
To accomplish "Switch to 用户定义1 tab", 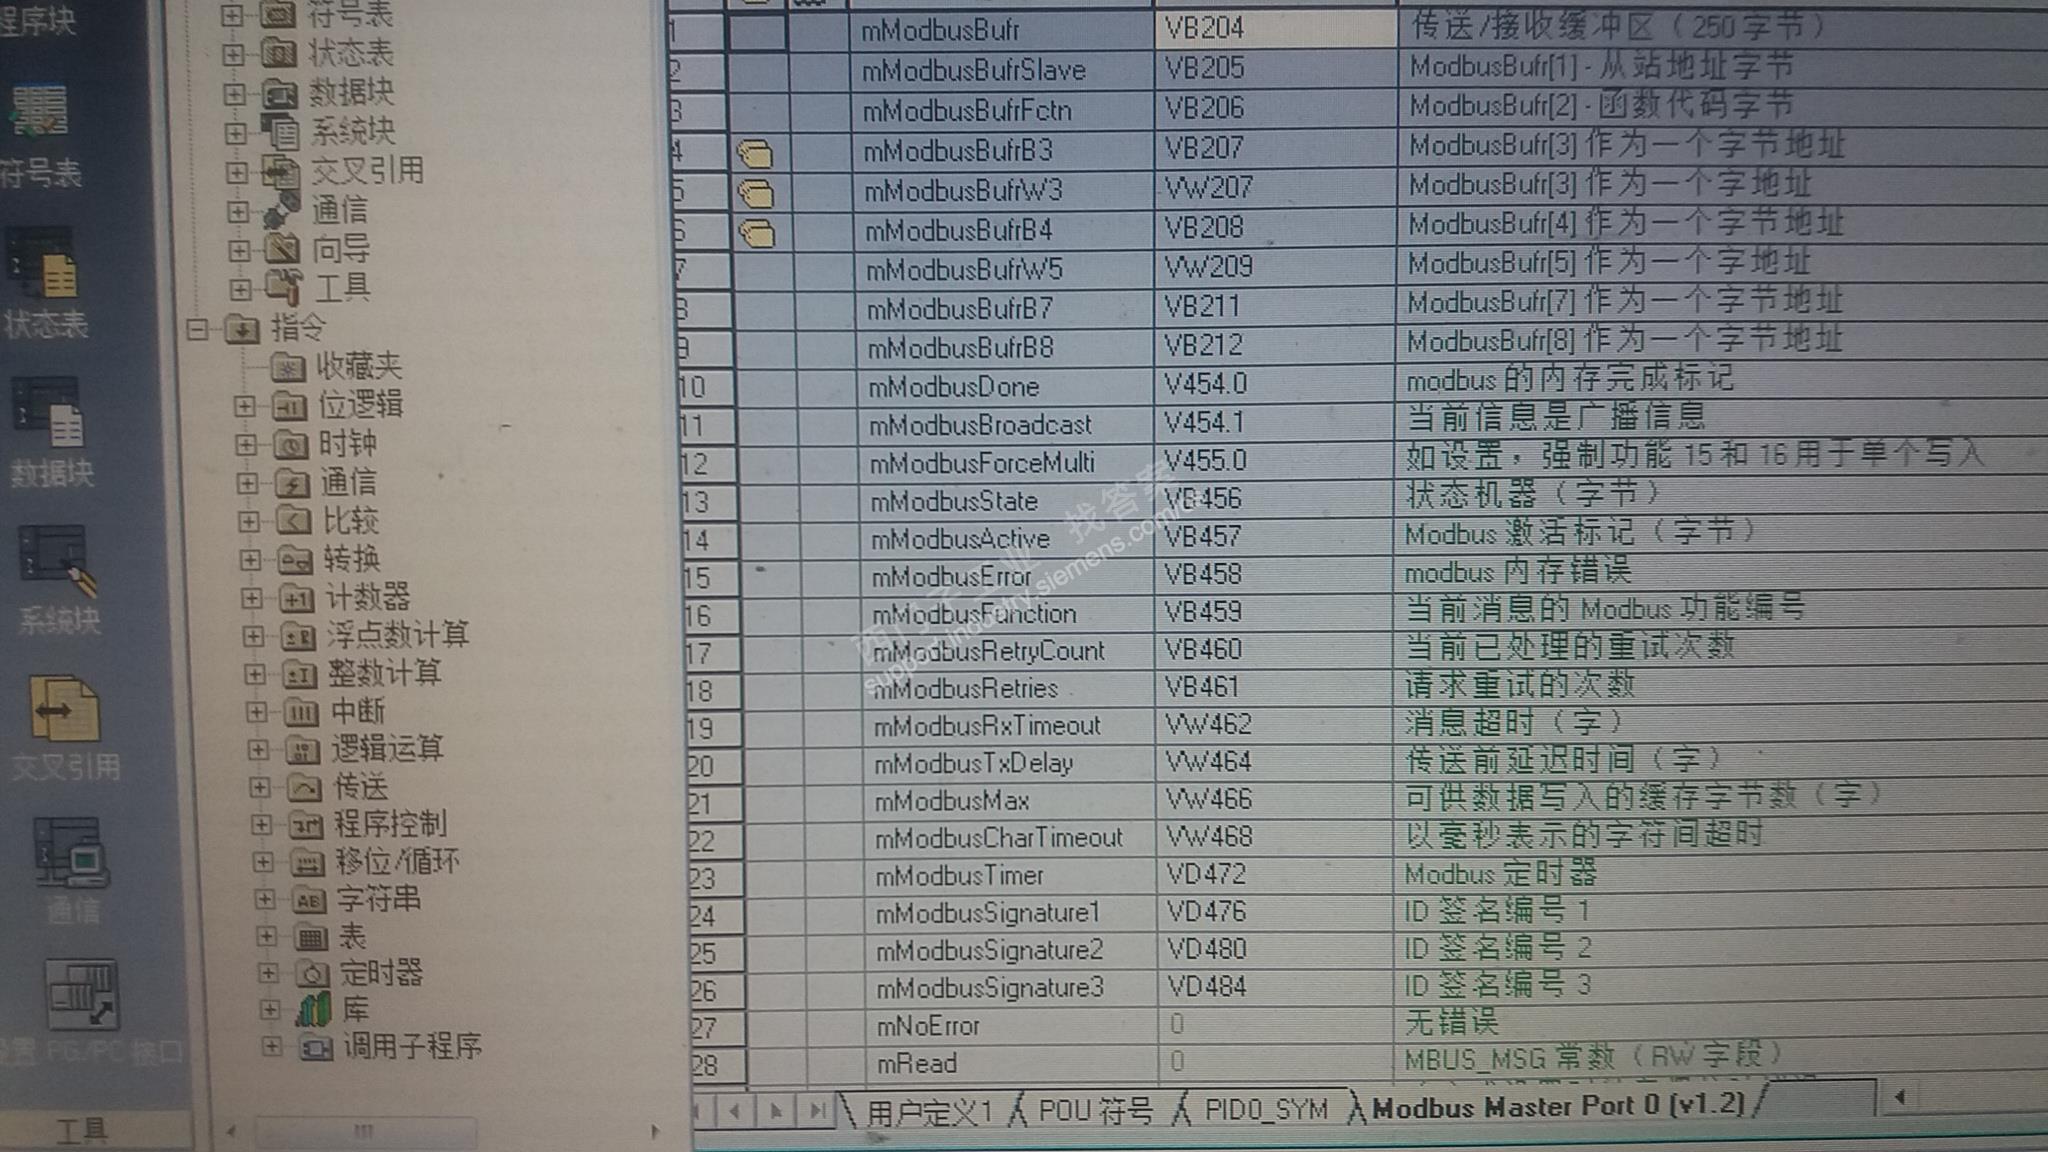I will point(928,1111).
